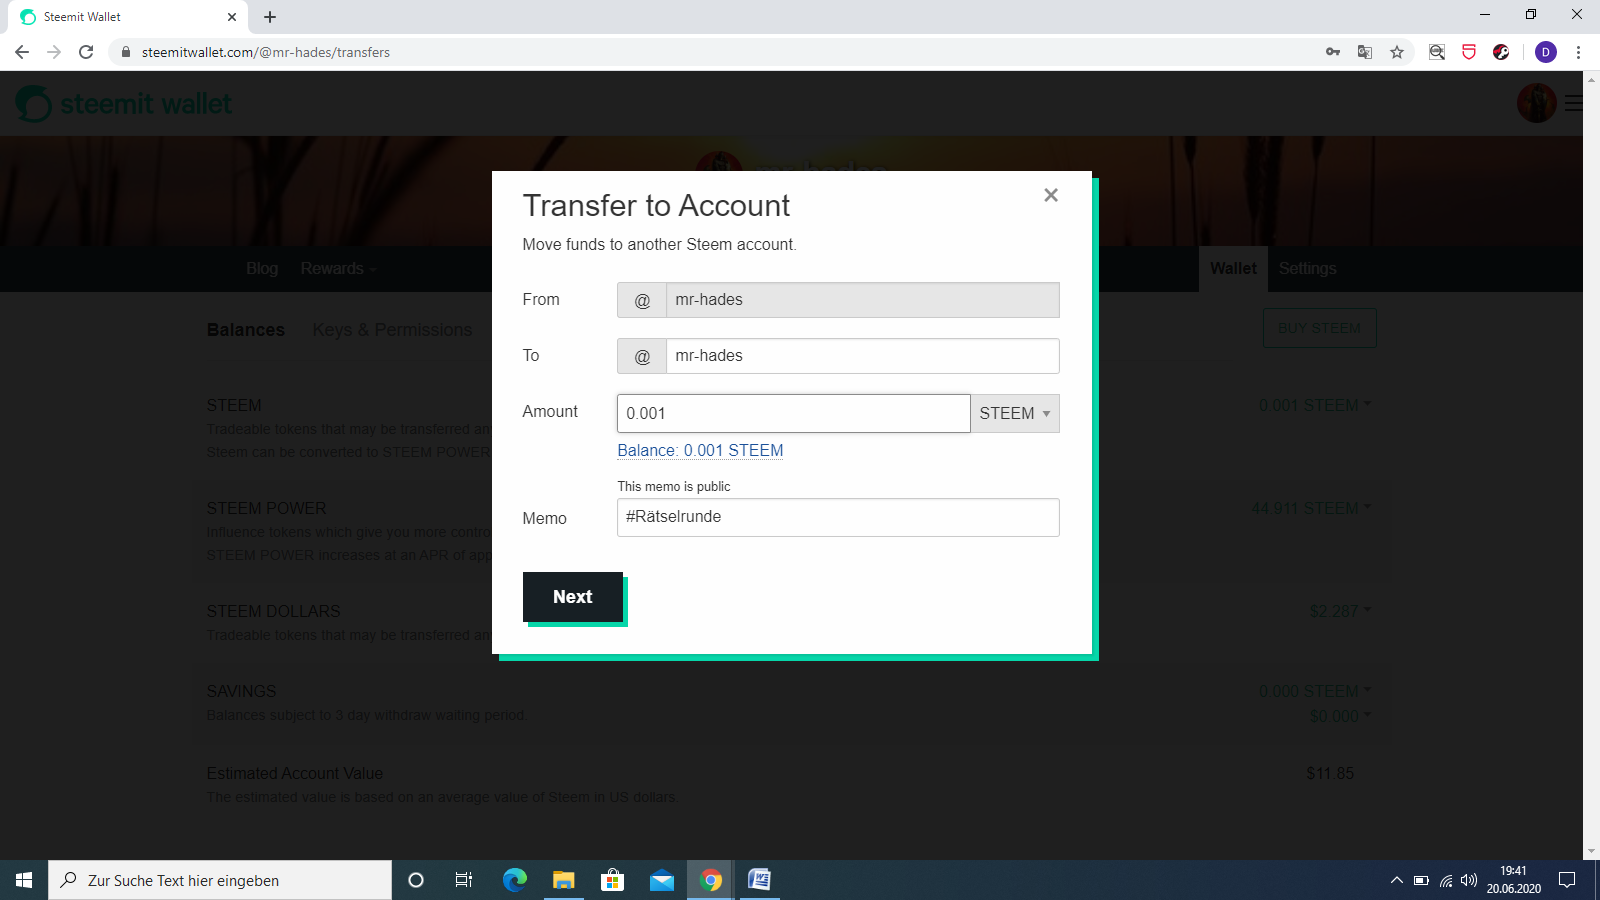Click the address bar URL
The height and width of the screenshot is (900, 1600).
(266, 52)
